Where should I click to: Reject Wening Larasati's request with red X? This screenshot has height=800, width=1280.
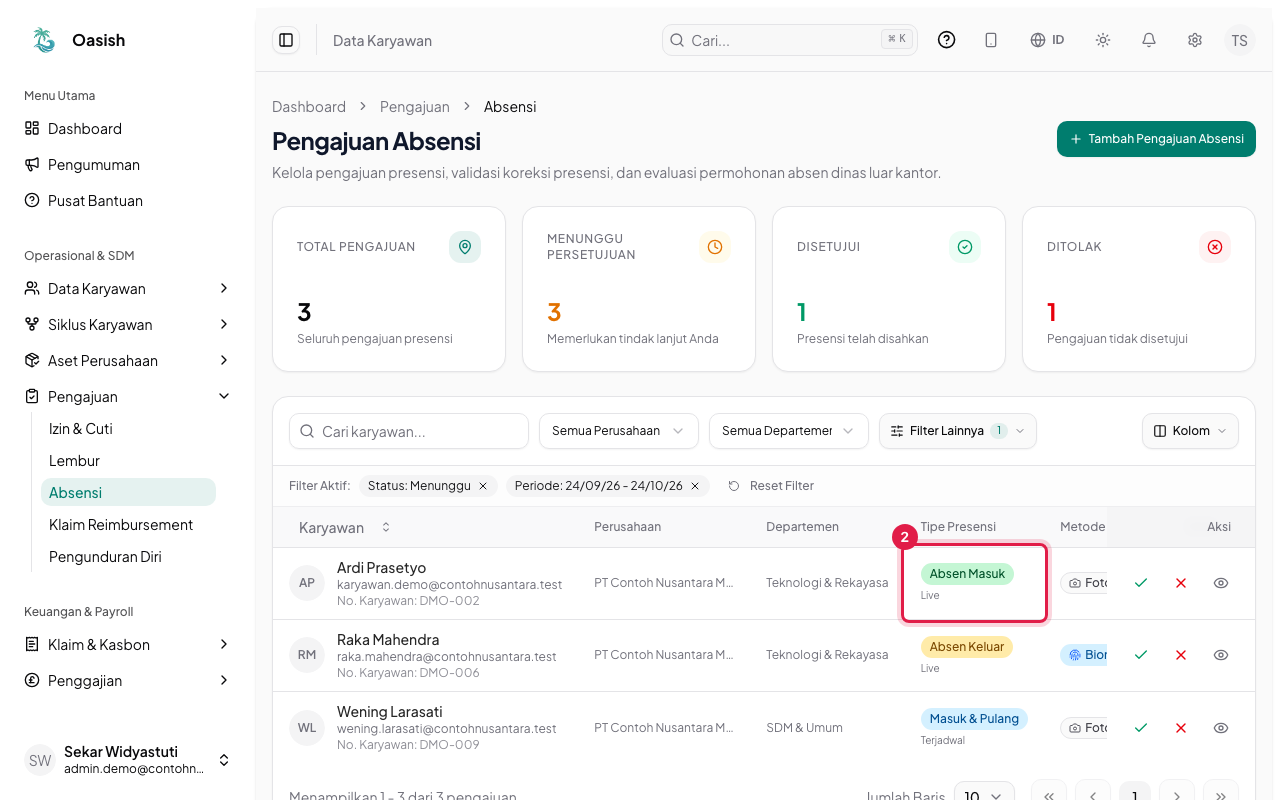tap(1181, 728)
